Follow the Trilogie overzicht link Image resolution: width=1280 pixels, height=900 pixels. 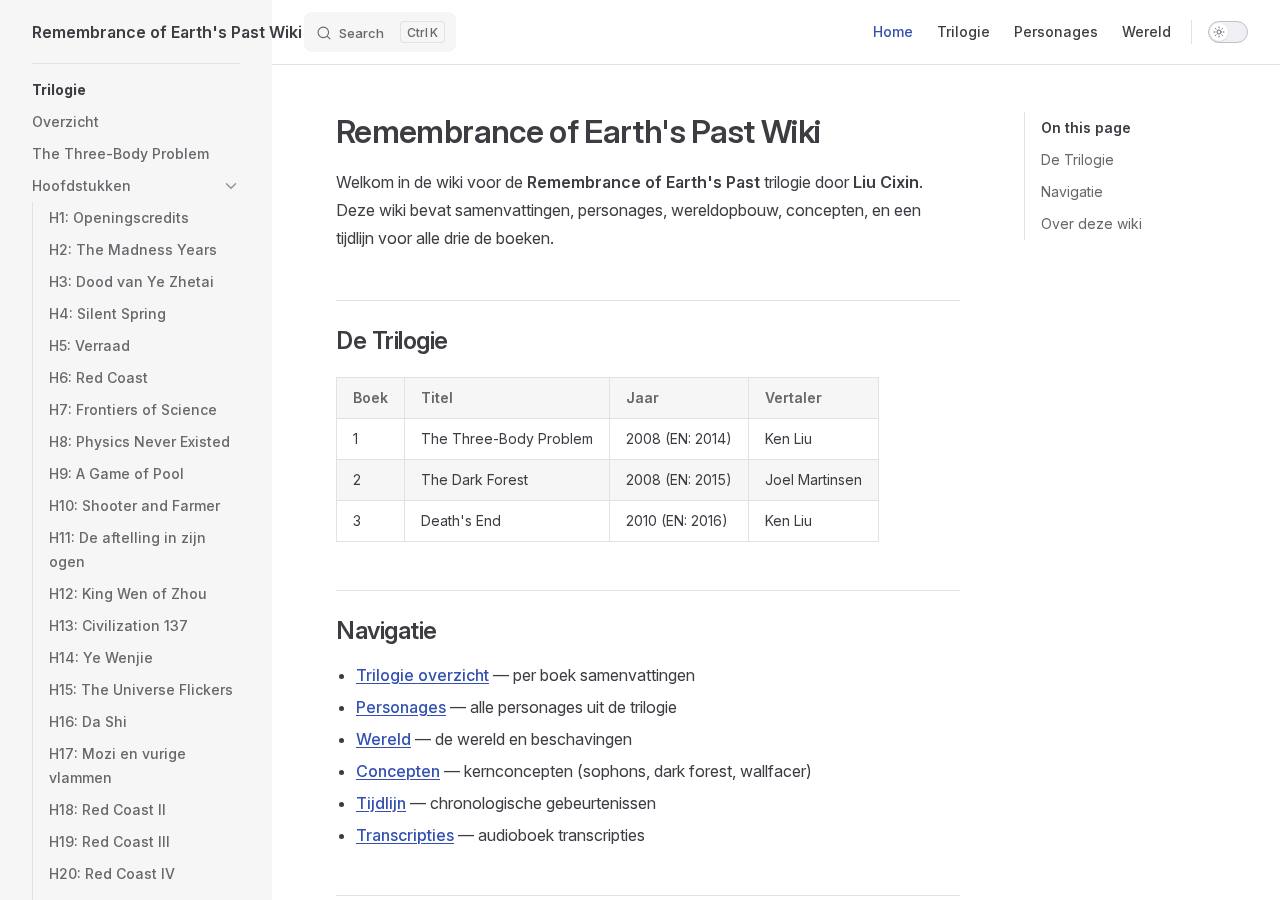pyautogui.click(x=422, y=675)
